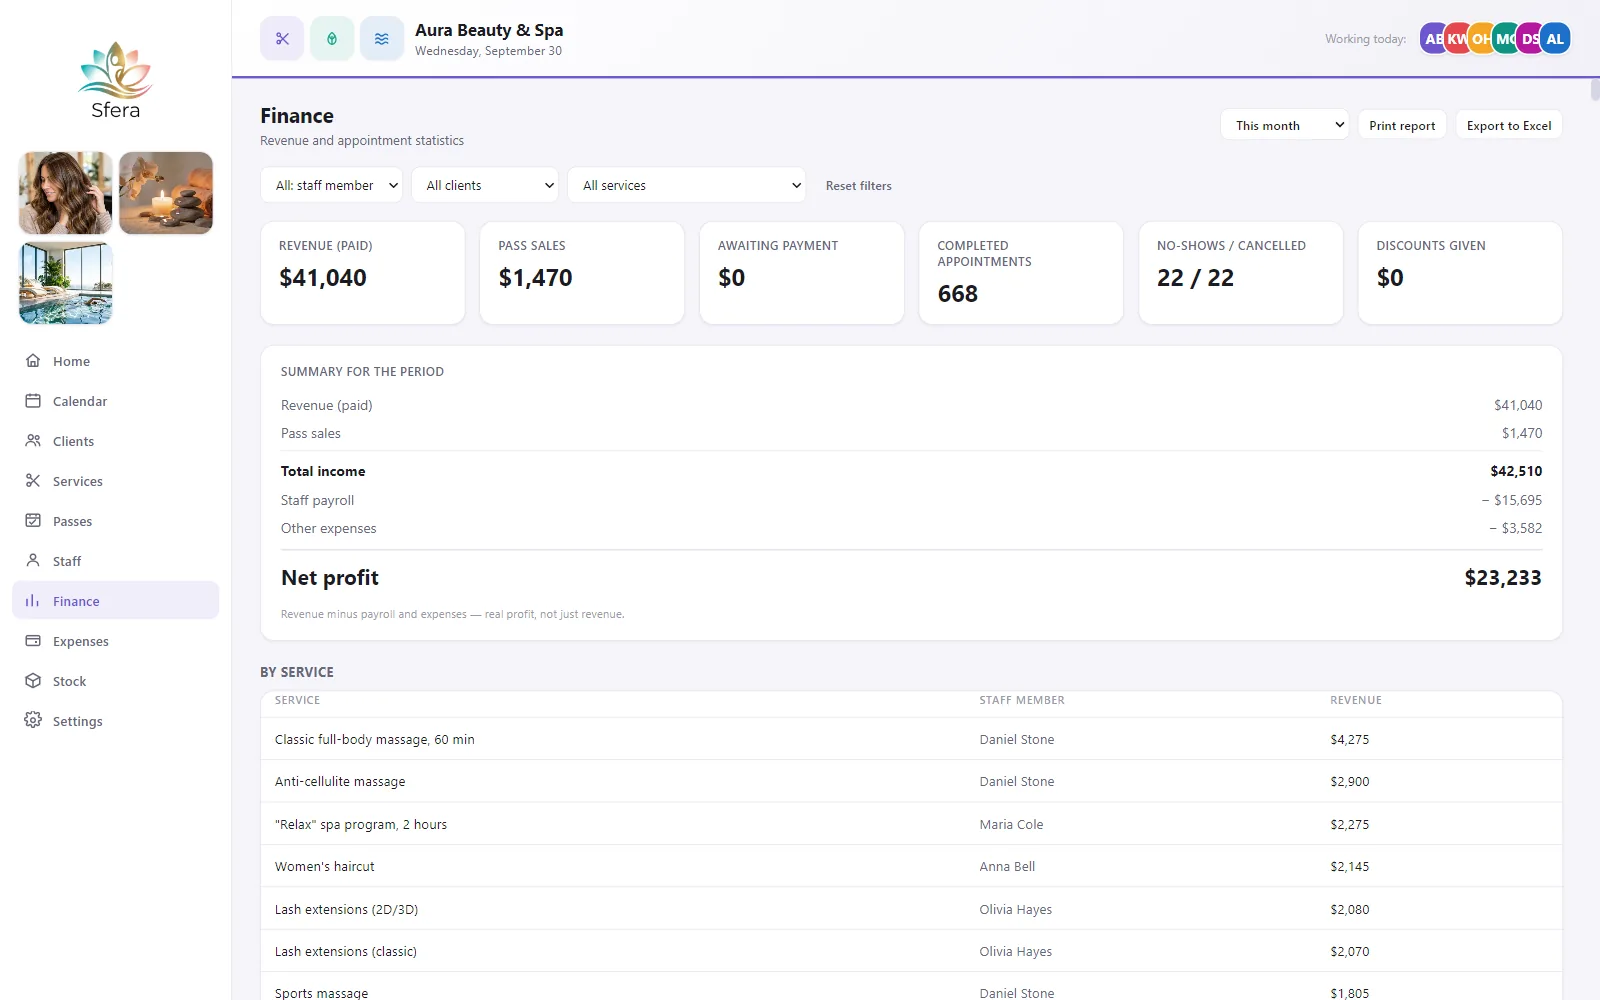
Task: Click the green spa icon in the header
Action: (x=332, y=39)
